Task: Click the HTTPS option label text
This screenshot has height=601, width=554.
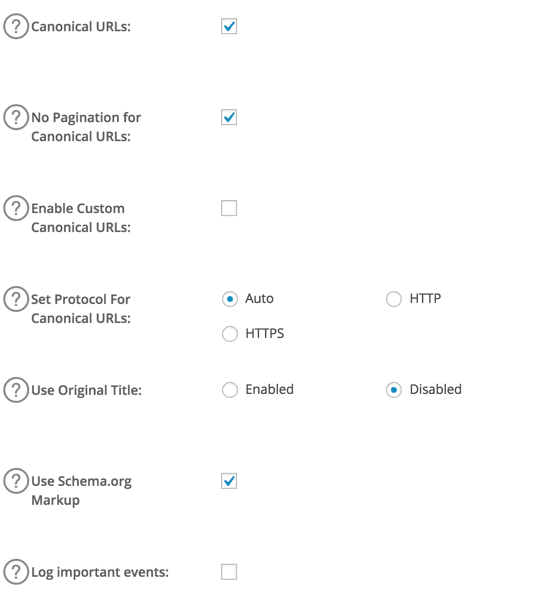Action: 265,333
